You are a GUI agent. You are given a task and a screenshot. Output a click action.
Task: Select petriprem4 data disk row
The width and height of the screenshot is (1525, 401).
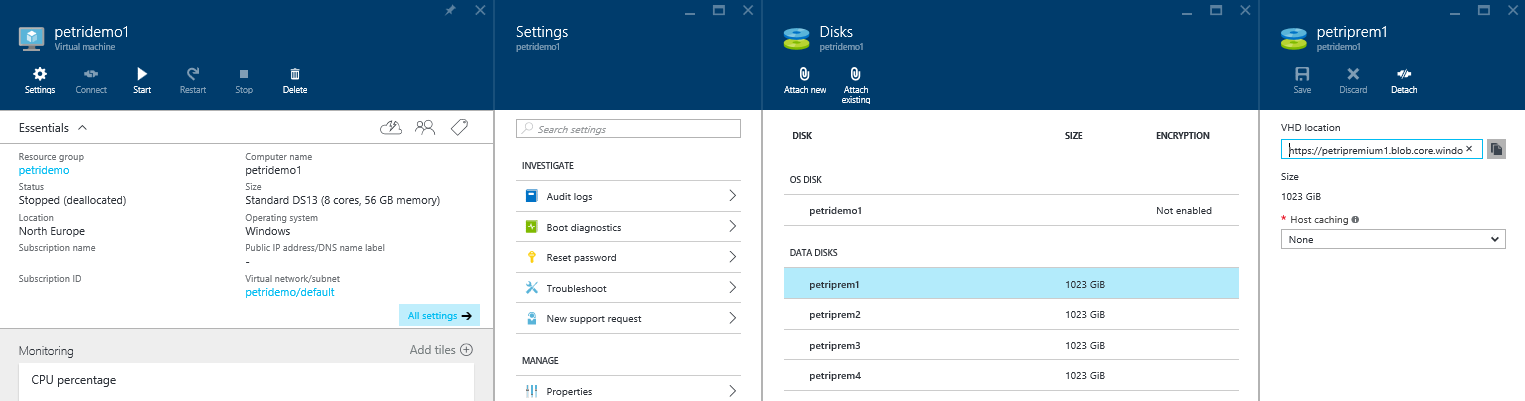[x=1011, y=375]
